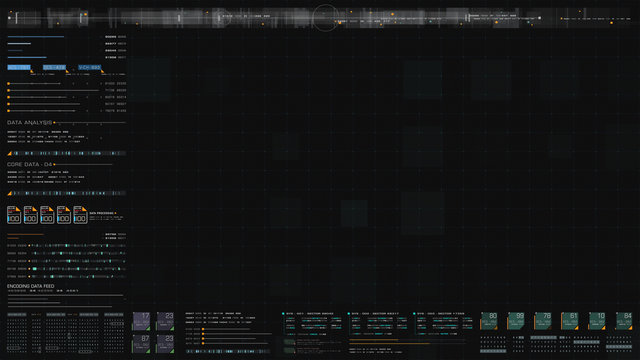640x360 pixels.
Task: Click the green tile numbered 84
Action: click(624, 321)
